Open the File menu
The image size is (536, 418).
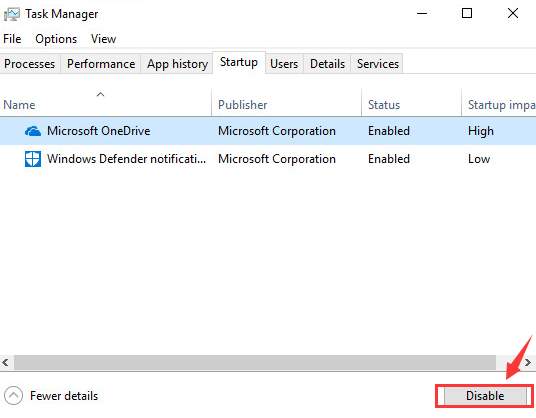(x=12, y=39)
